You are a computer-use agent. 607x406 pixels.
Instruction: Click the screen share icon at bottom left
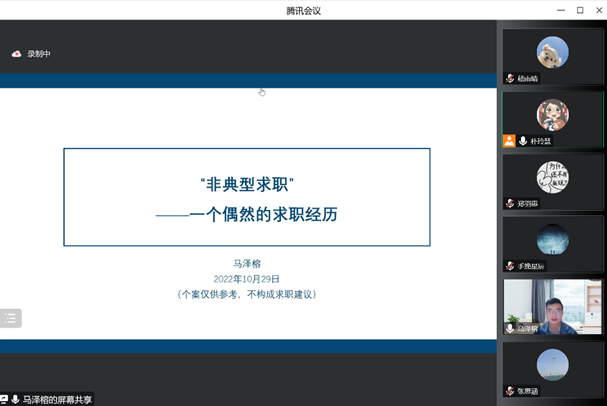(x=4, y=399)
